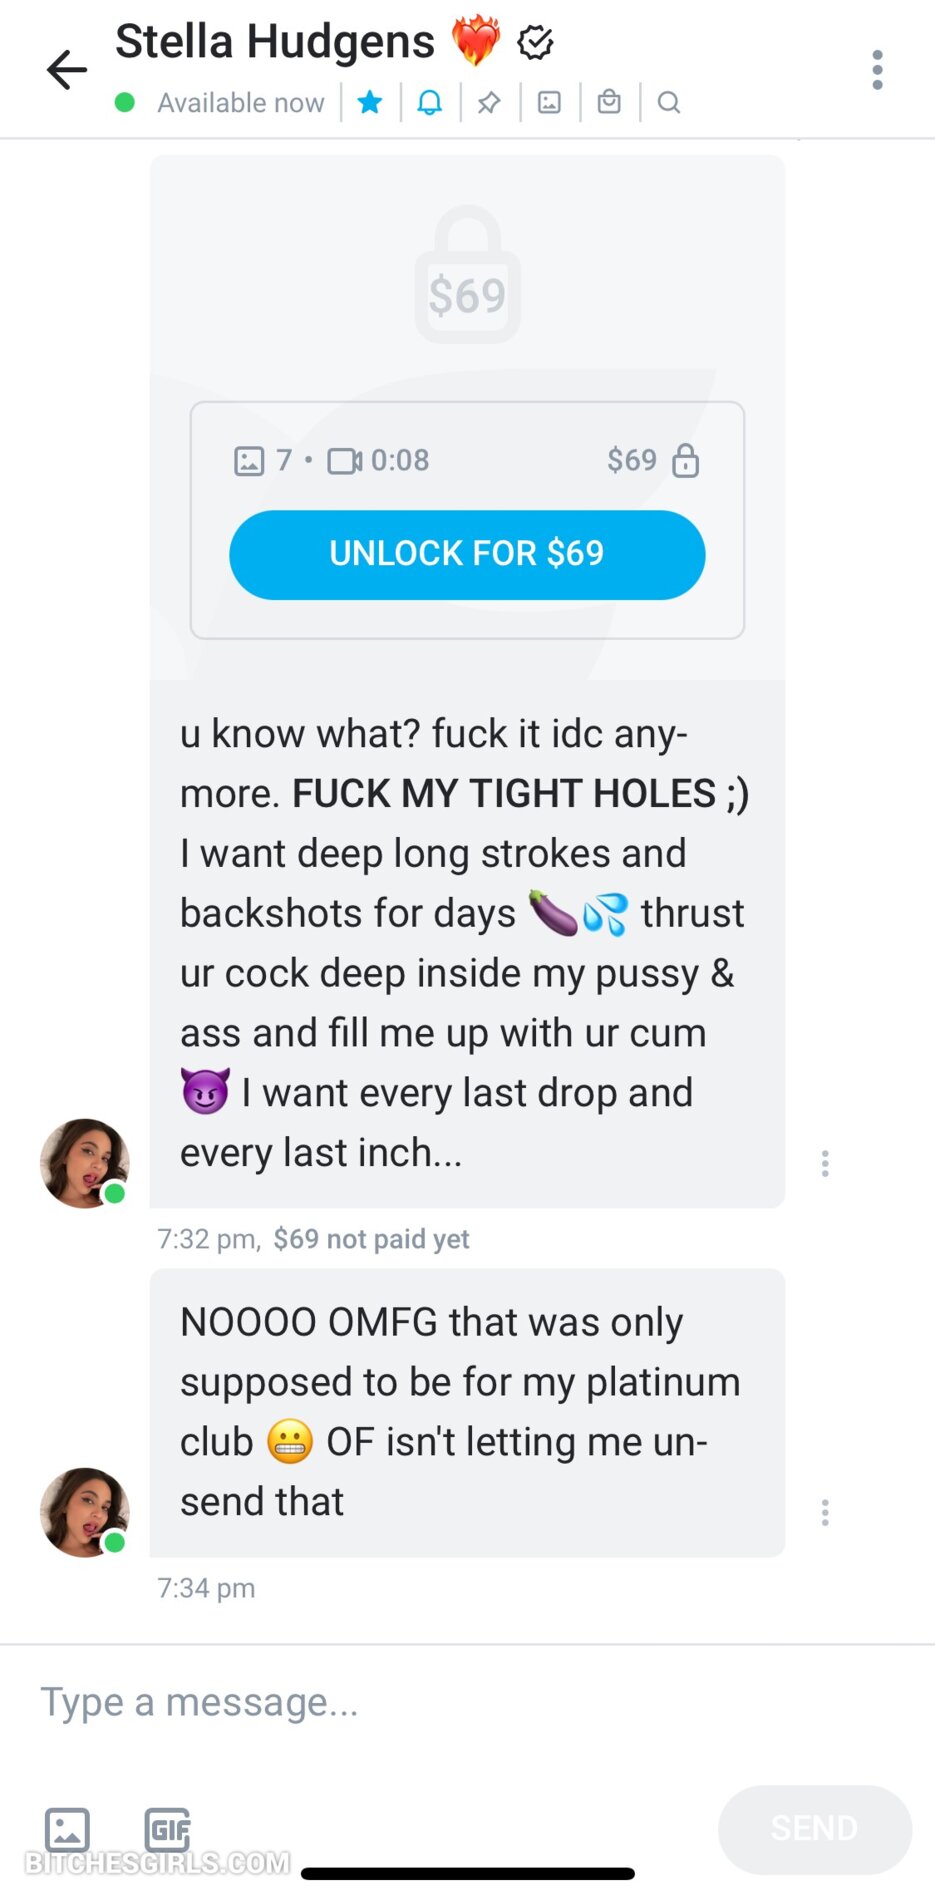This screenshot has height=1900, width=935.
Task: Focus the Type a message field
Action: pos(467,1702)
